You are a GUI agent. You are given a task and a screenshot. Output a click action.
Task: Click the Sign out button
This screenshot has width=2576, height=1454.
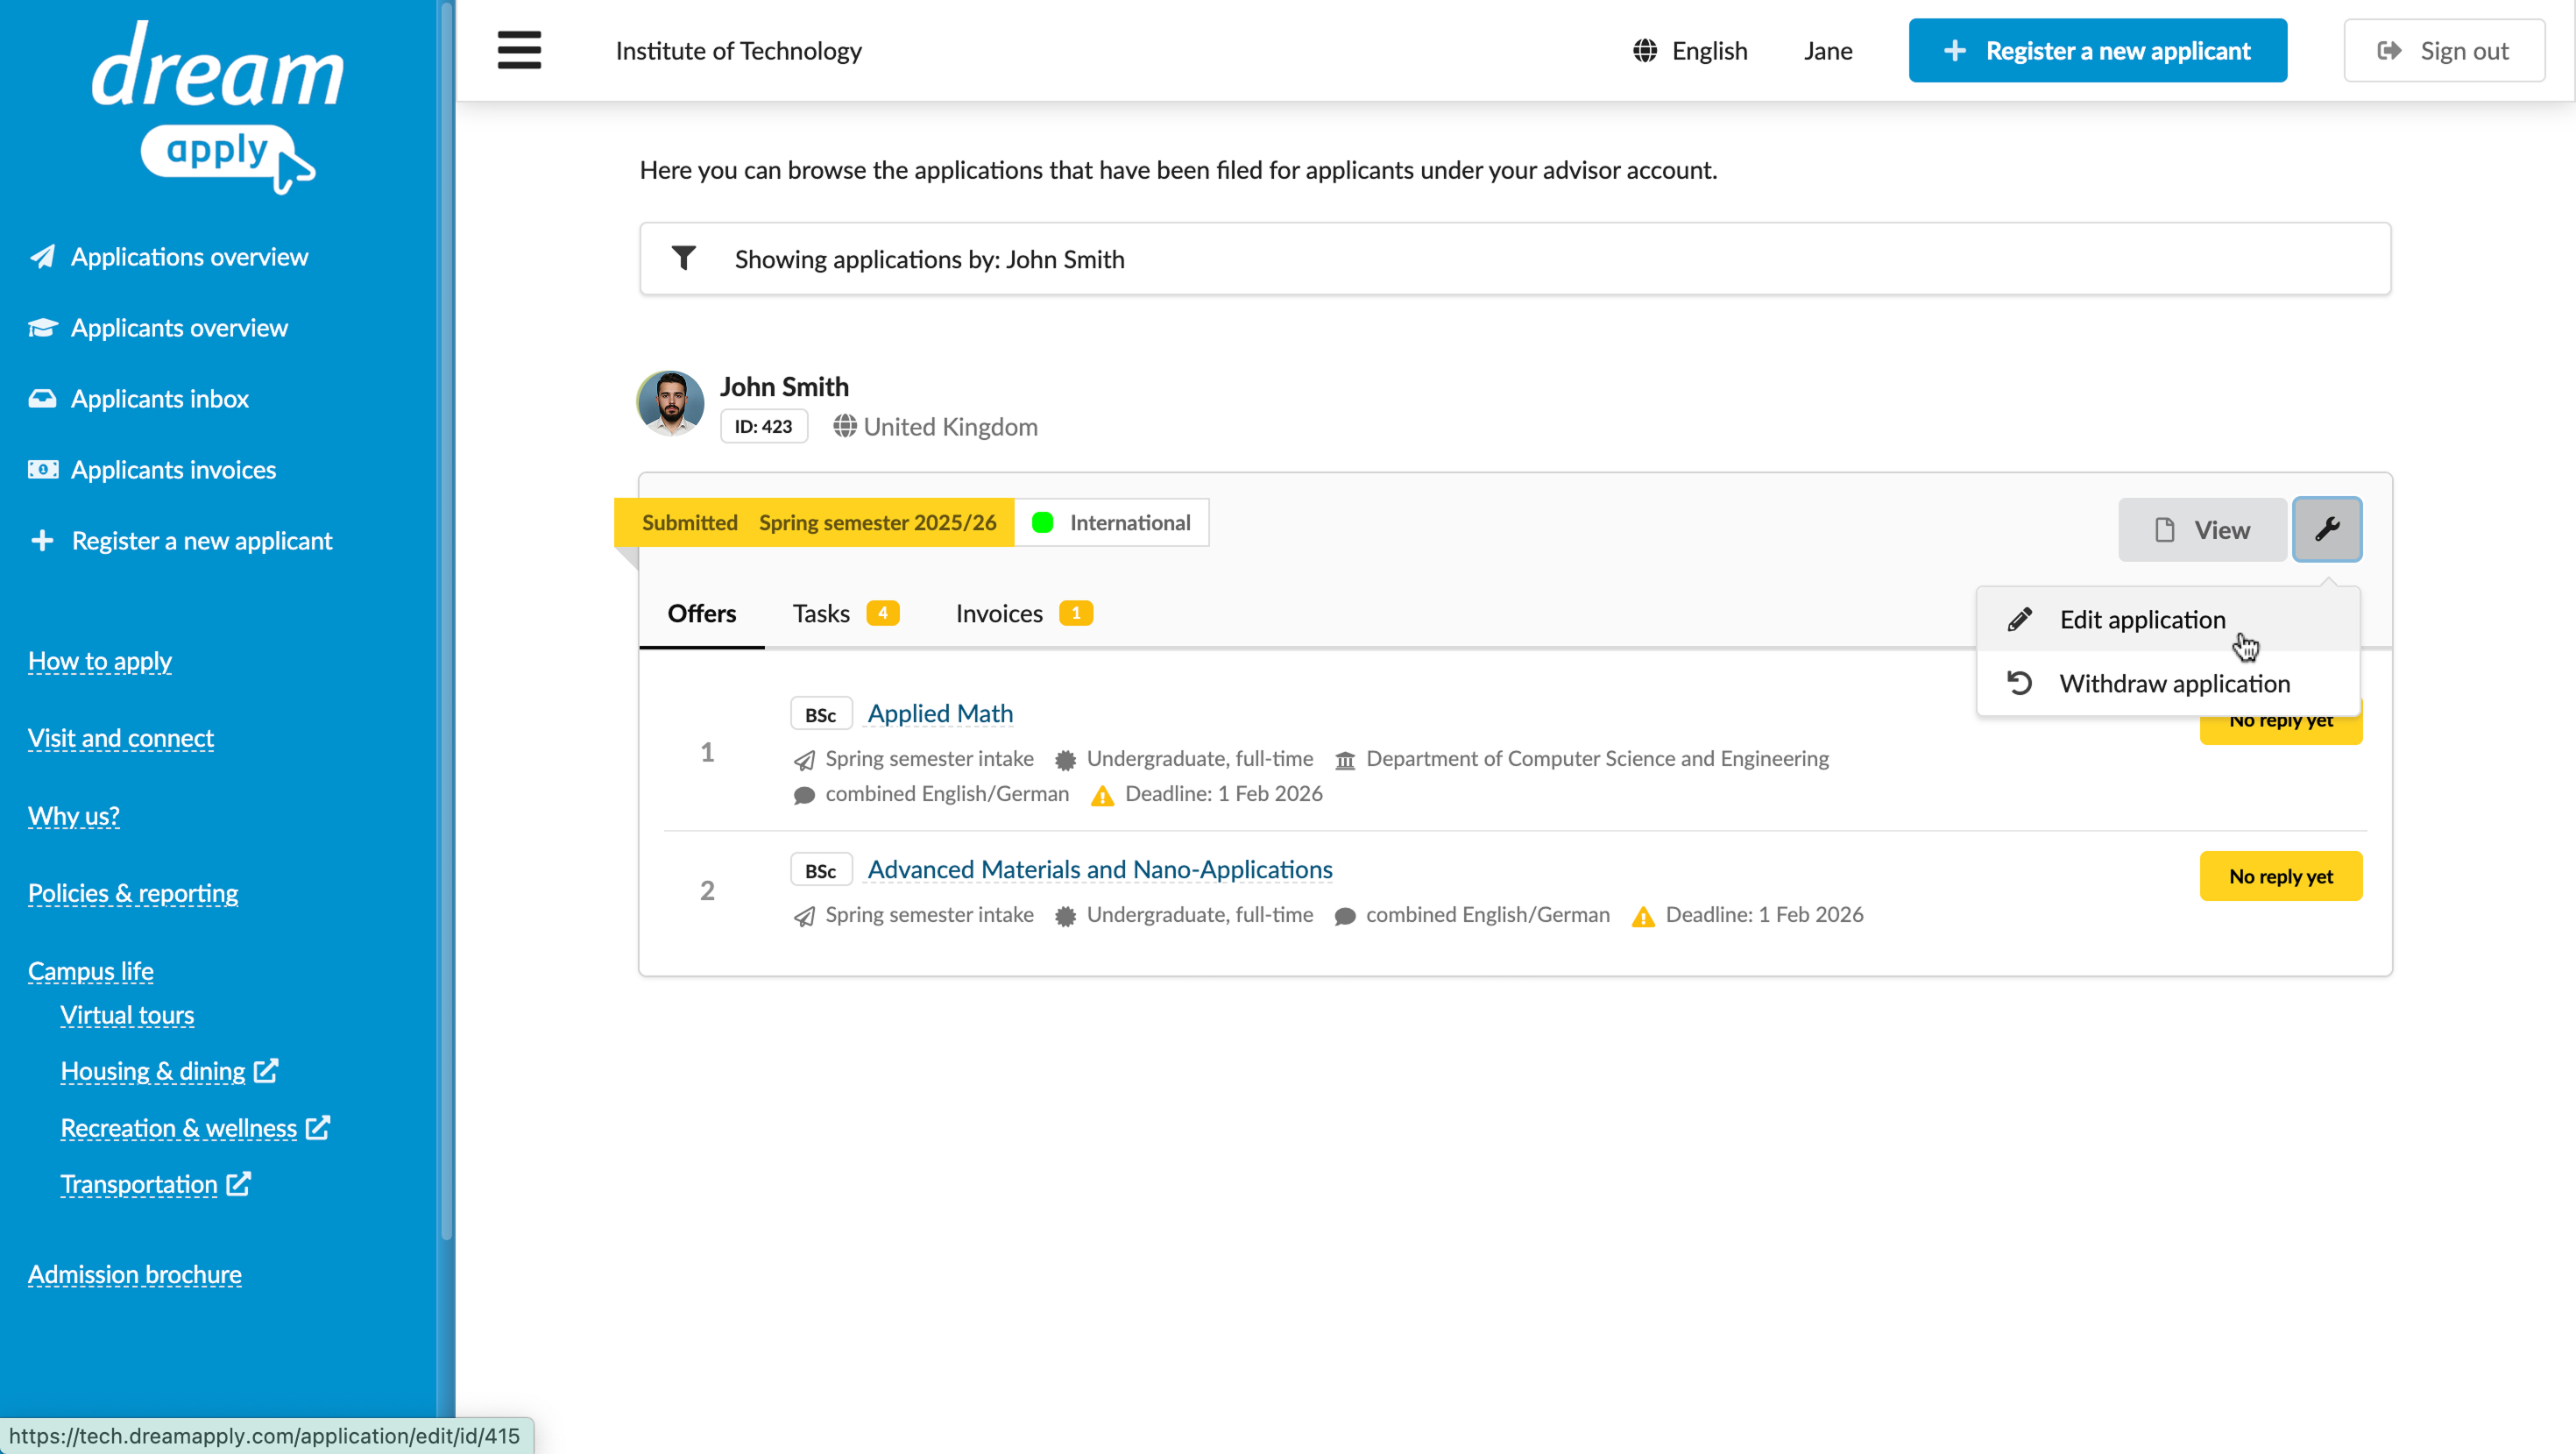tap(2443, 51)
